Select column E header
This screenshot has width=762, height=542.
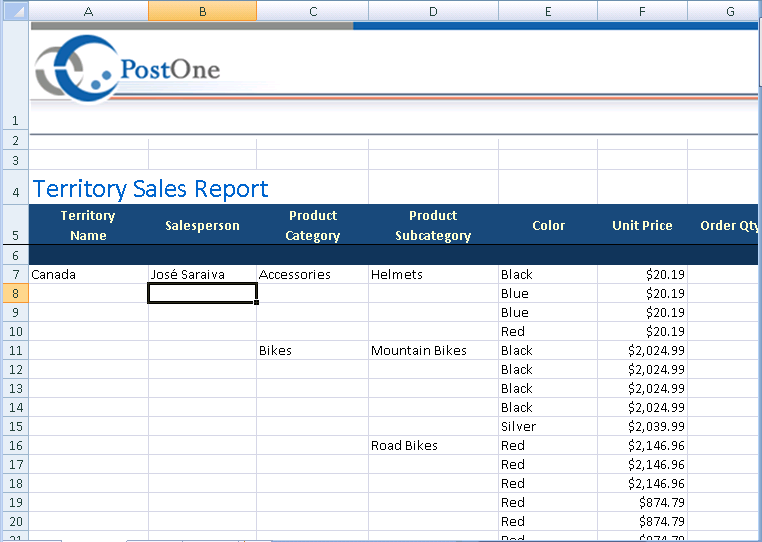point(548,11)
